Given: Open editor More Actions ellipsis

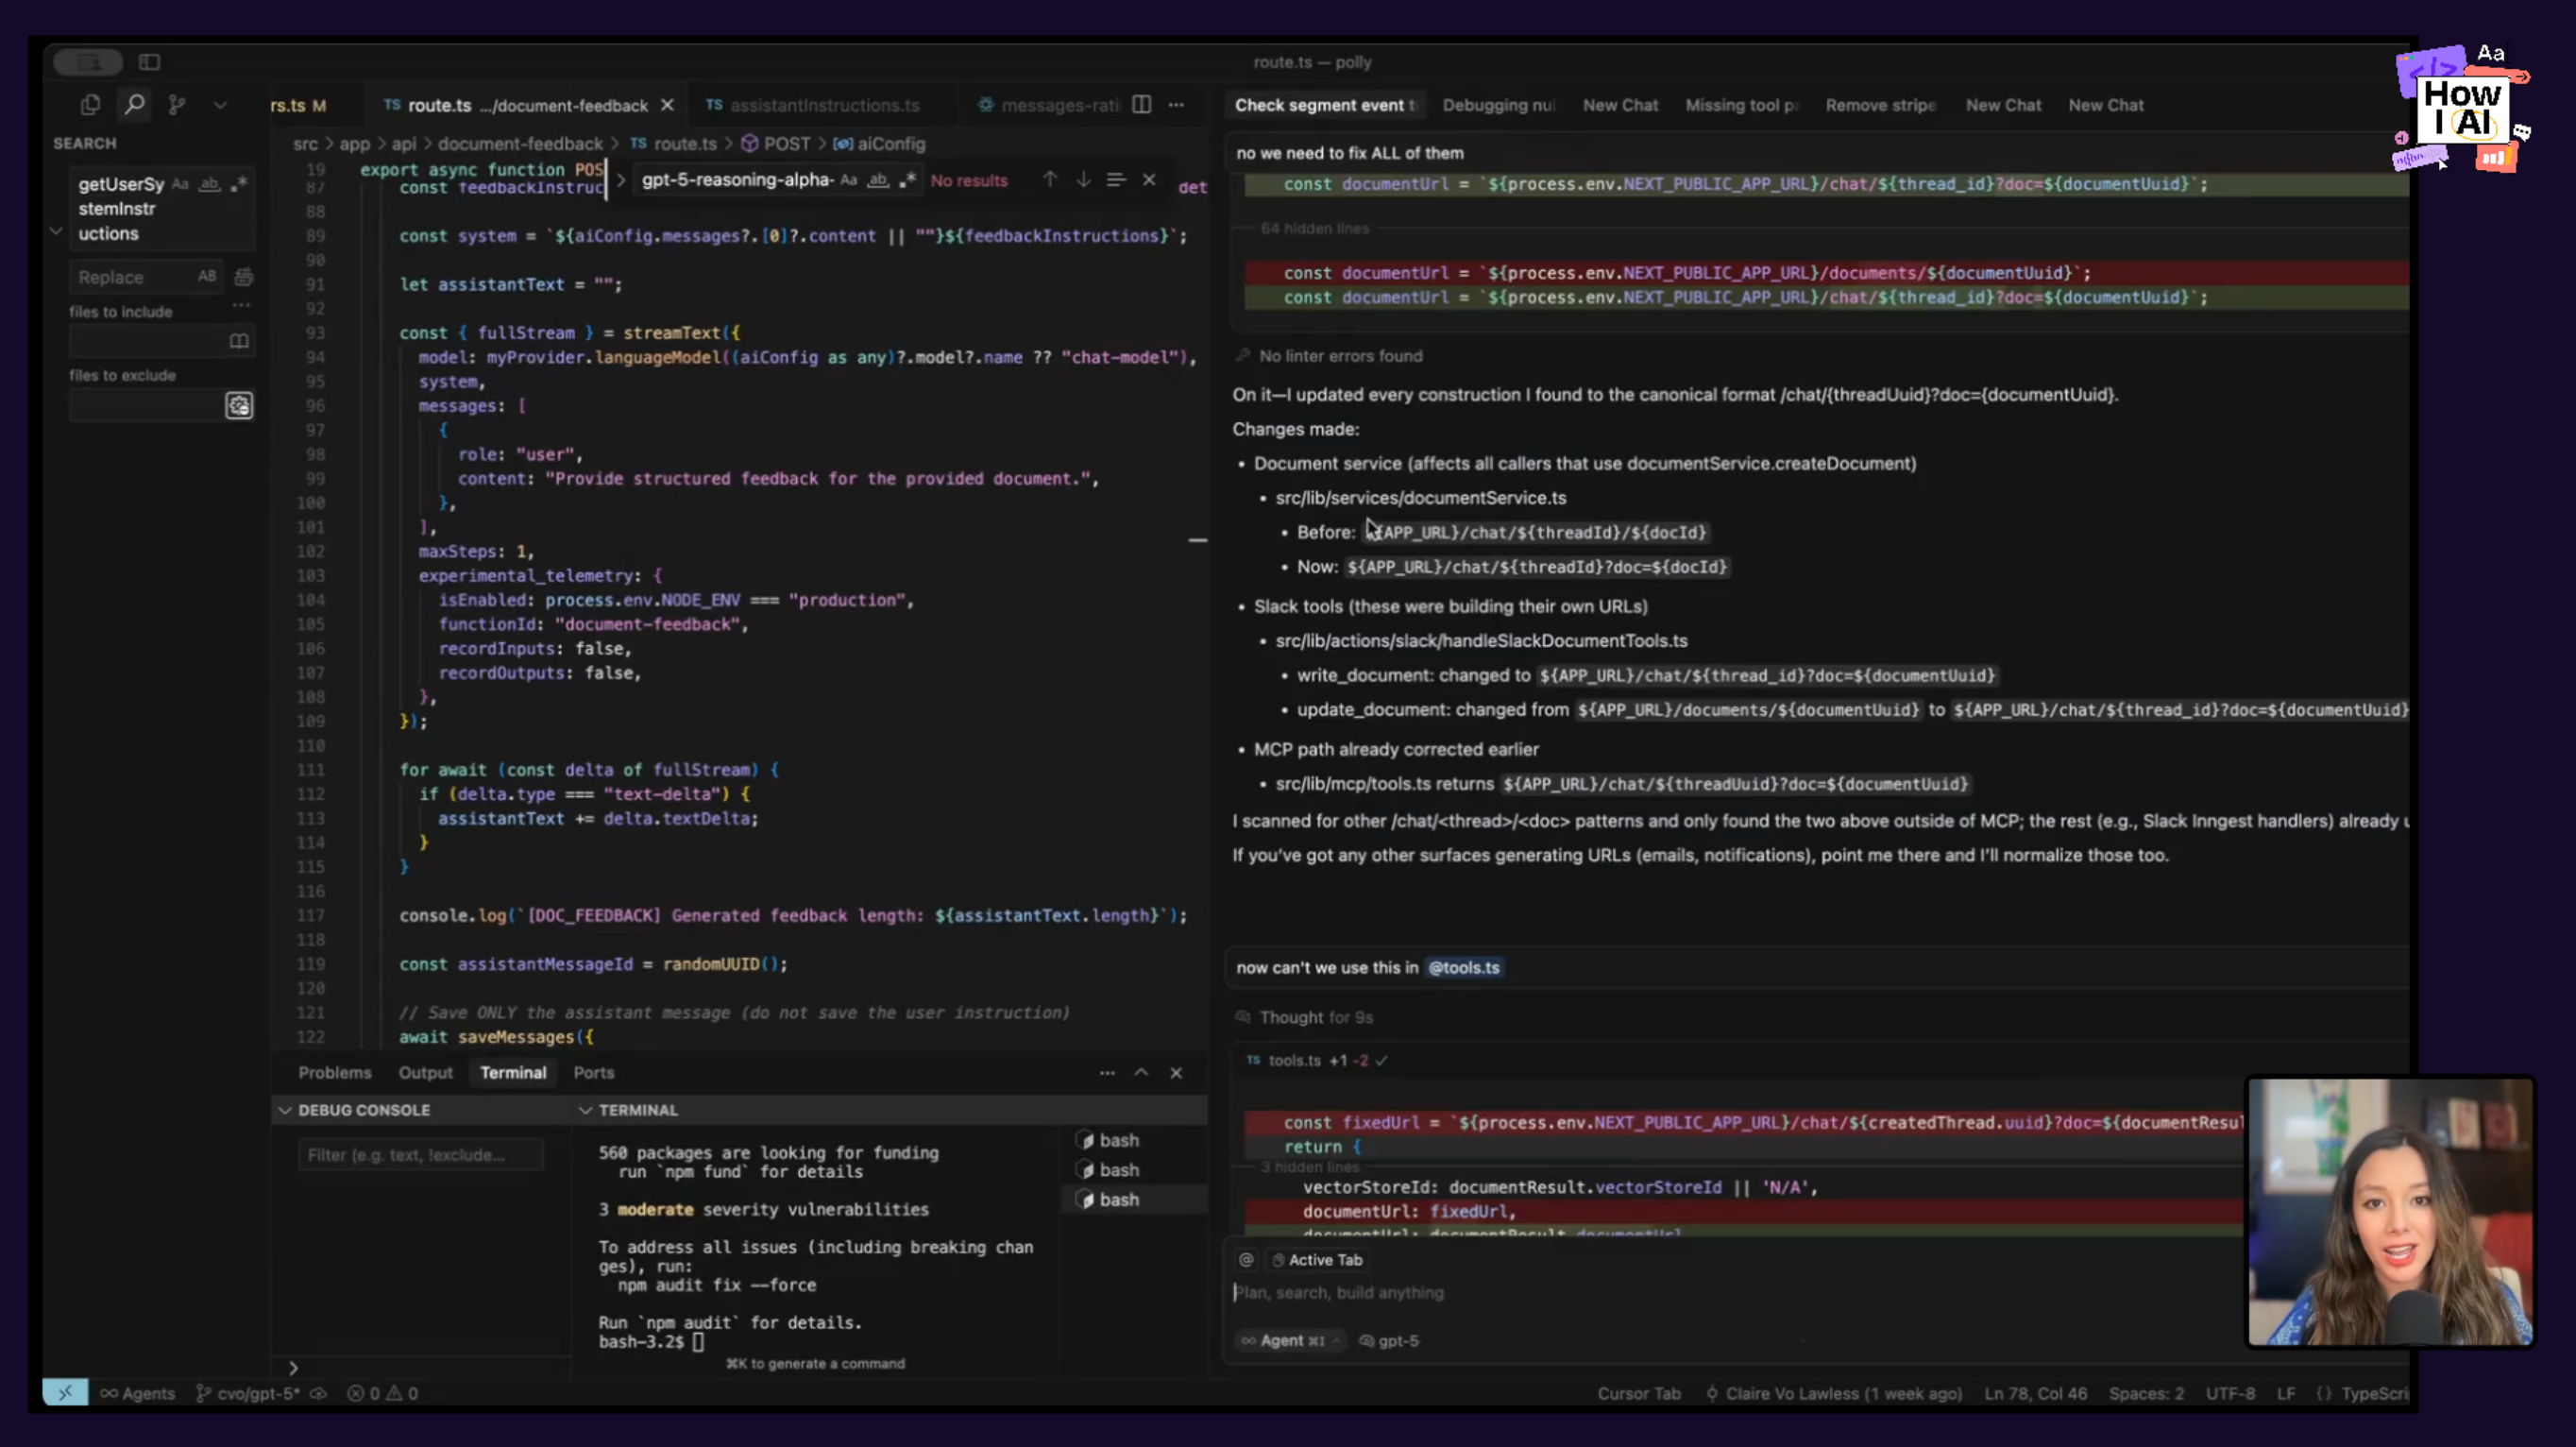Looking at the screenshot, I should pyautogui.click(x=1176, y=104).
